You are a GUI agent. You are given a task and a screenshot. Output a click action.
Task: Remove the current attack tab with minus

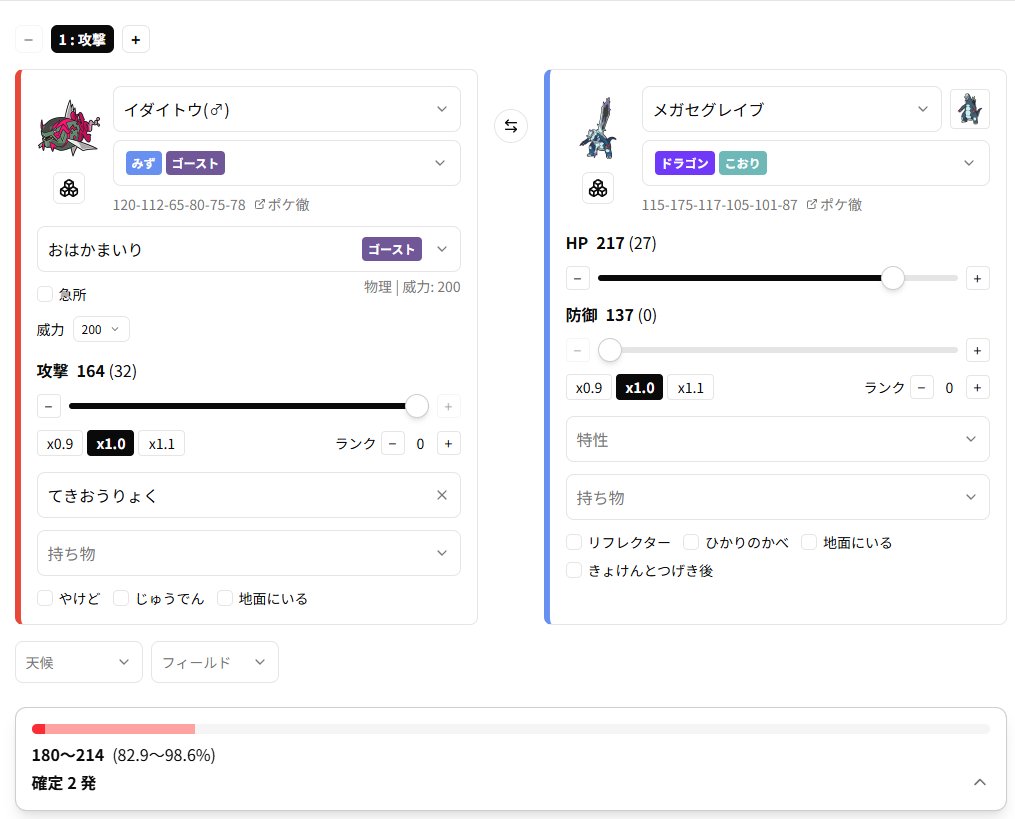click(28, 39)
